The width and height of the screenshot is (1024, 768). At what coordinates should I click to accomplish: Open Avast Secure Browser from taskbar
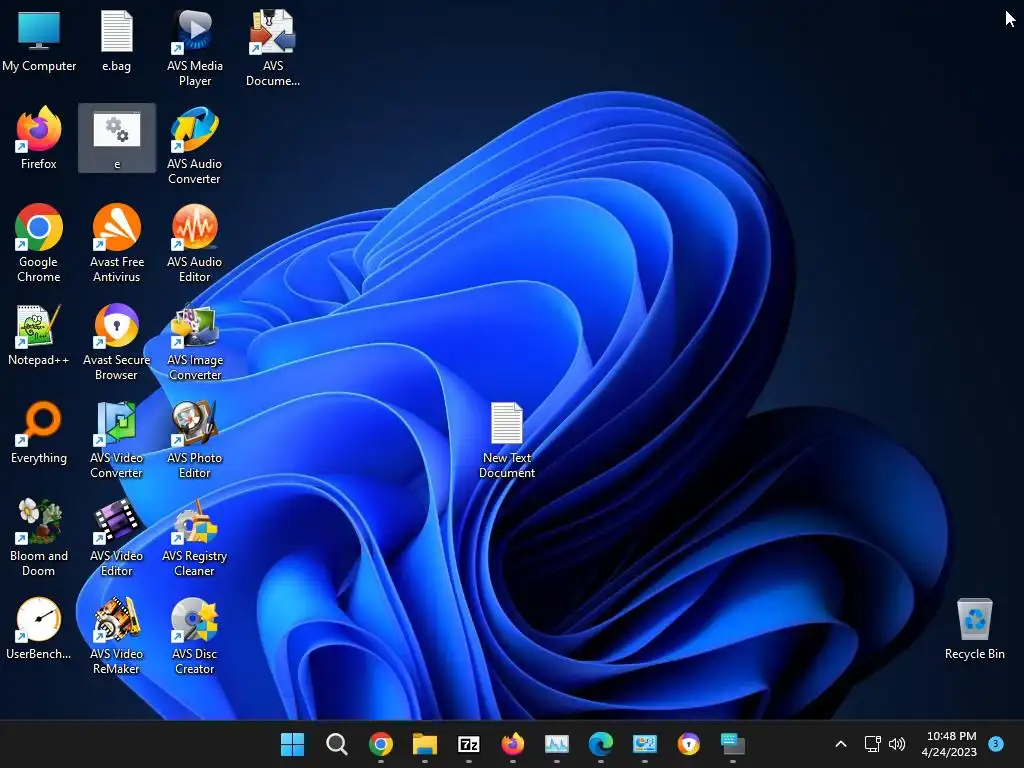point(688,744)
